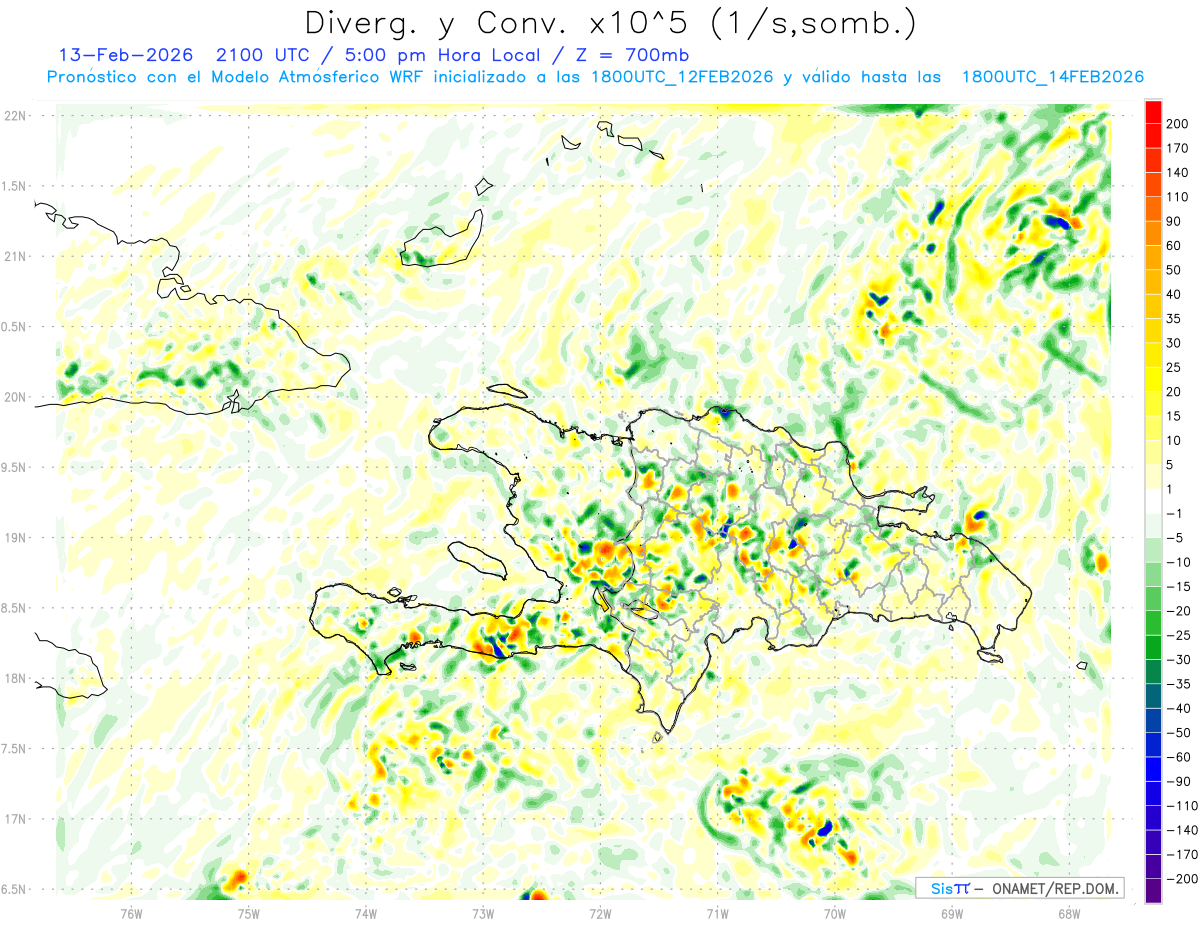Click the init time '1800UTC_12FEB2026'
1200x927 pixels.
tap(682, 77)
